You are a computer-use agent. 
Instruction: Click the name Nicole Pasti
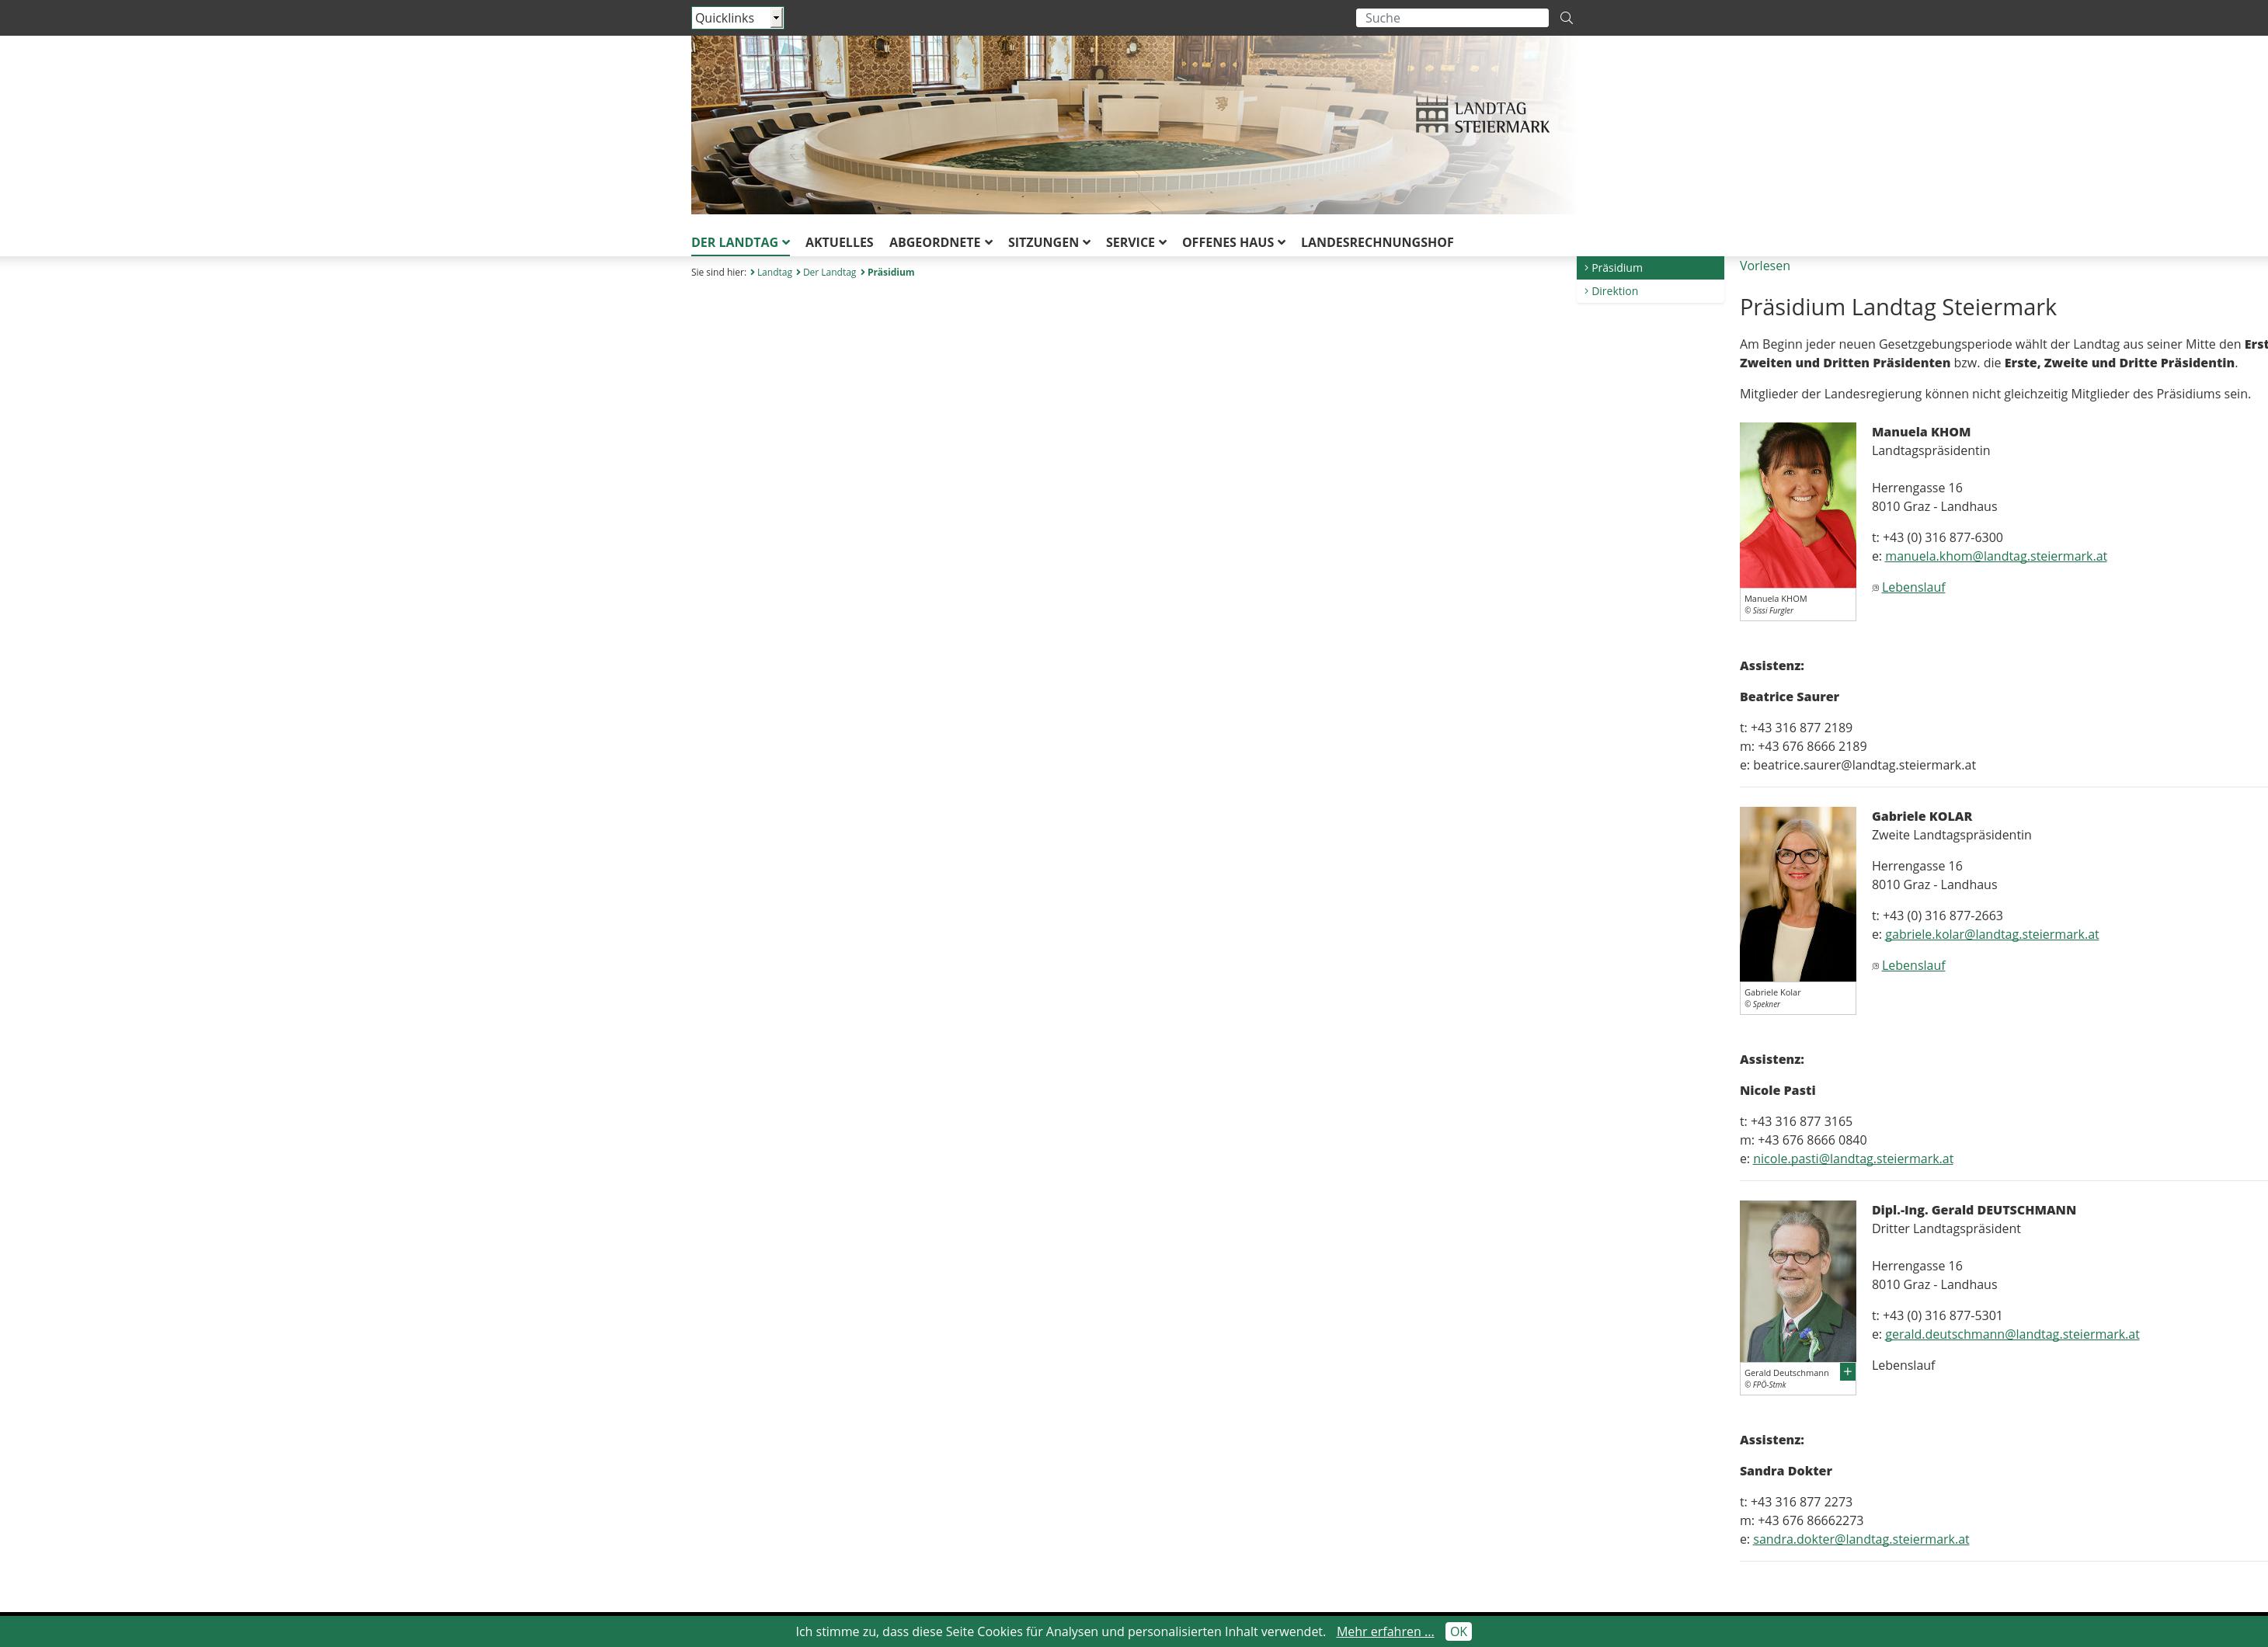click(1777, 1090)
